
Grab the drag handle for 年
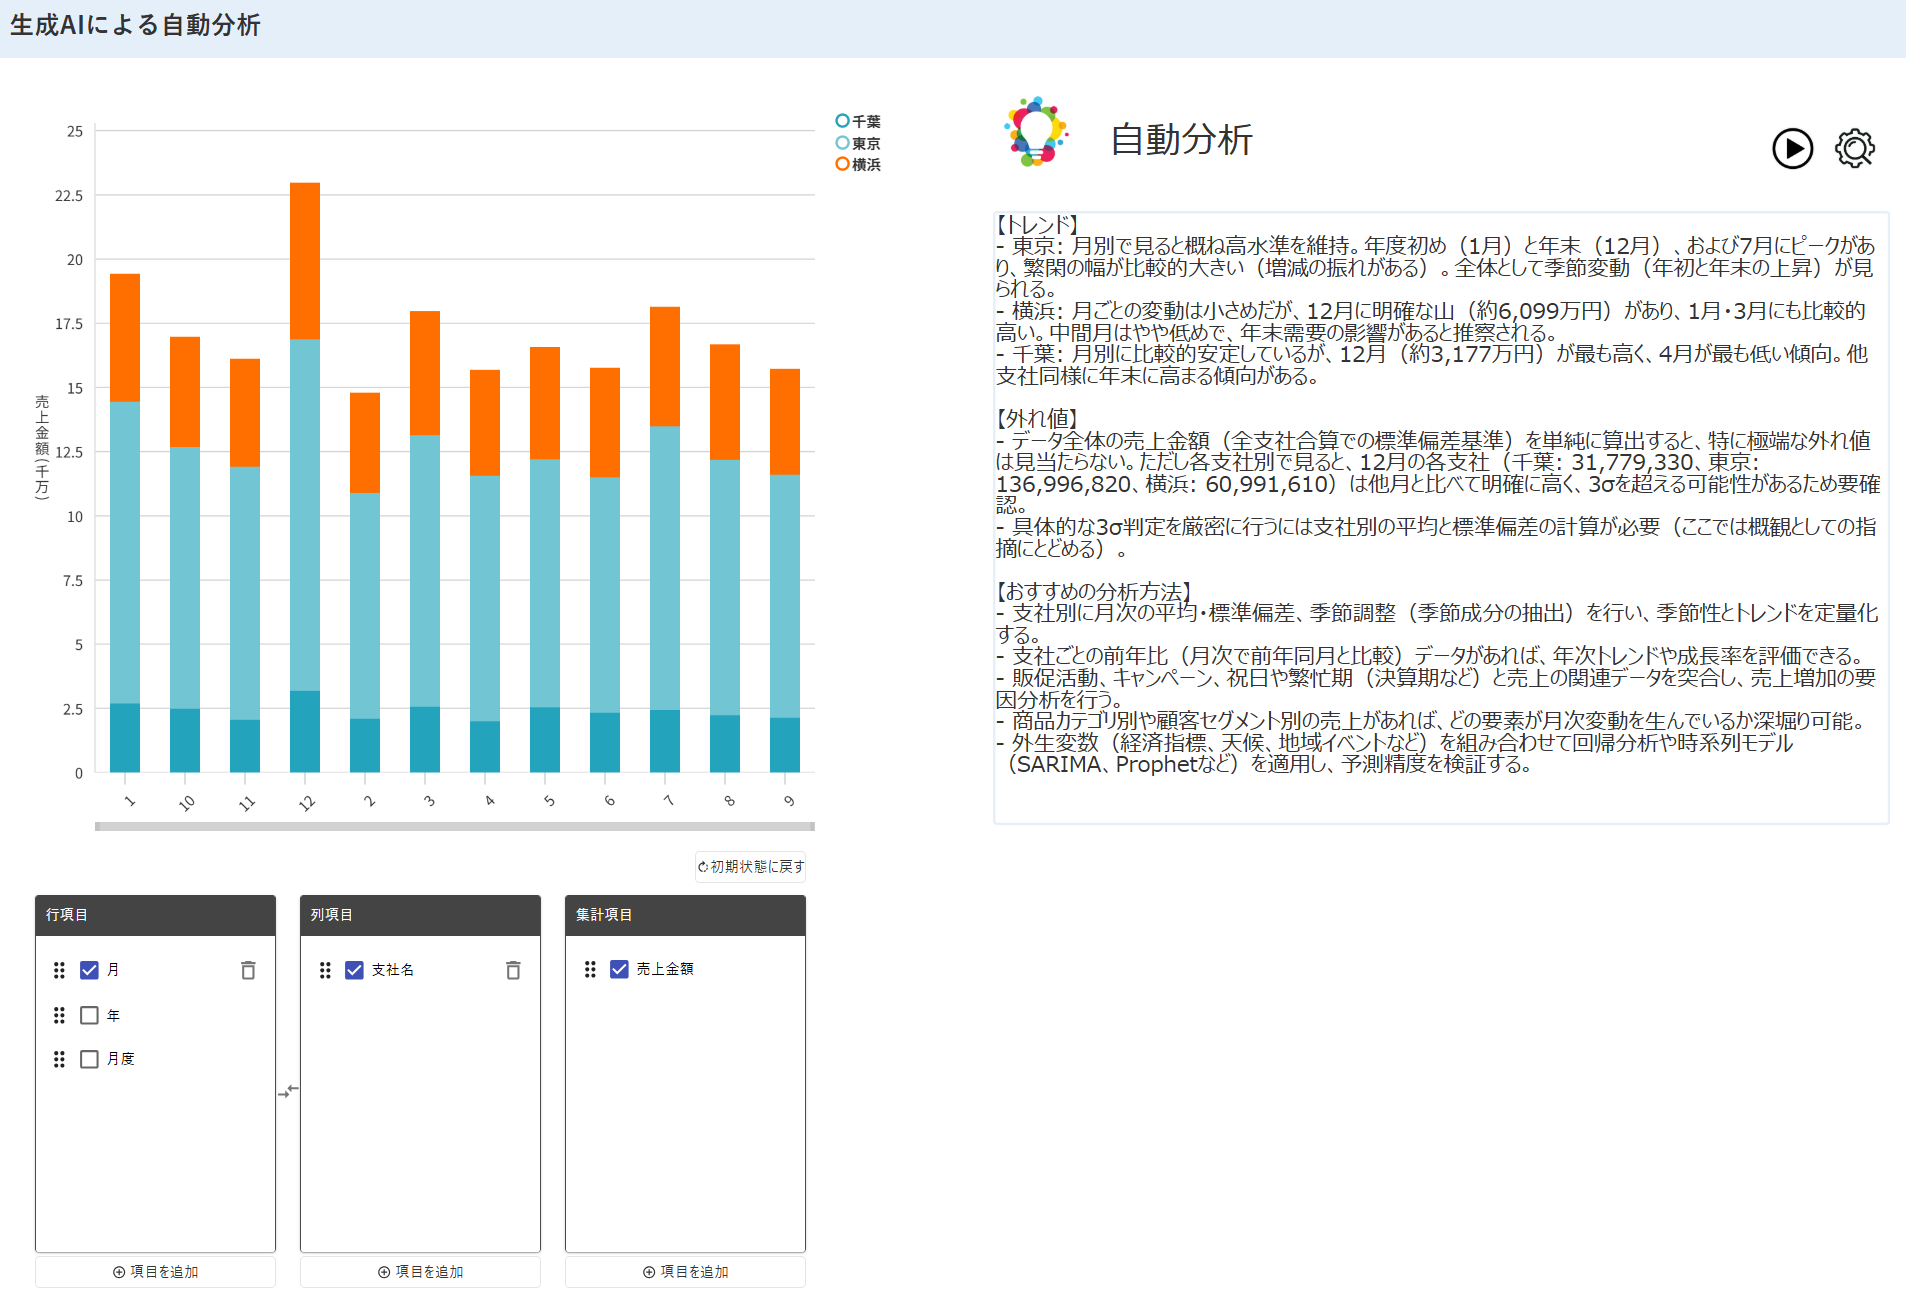coord(59,1015)
